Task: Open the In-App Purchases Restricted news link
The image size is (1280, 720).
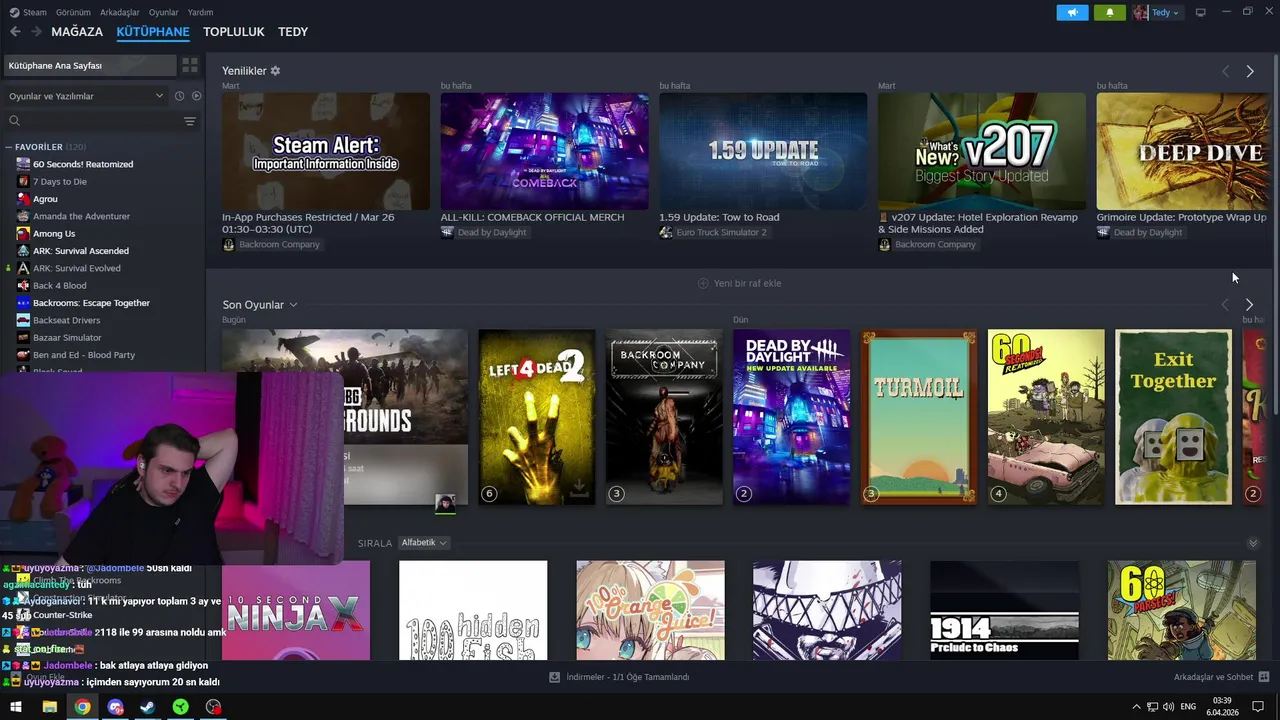Action: click(x=308, y=223)
